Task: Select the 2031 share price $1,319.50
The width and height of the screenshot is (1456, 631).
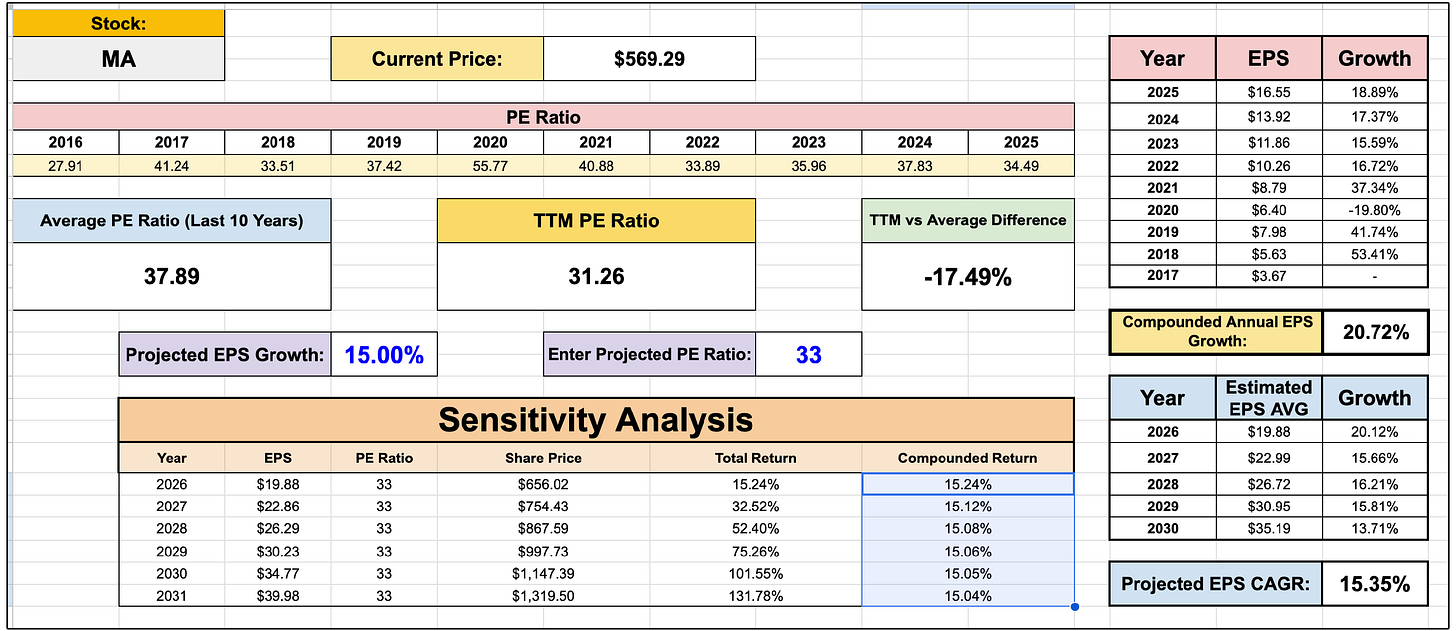Action: [543, 595]
